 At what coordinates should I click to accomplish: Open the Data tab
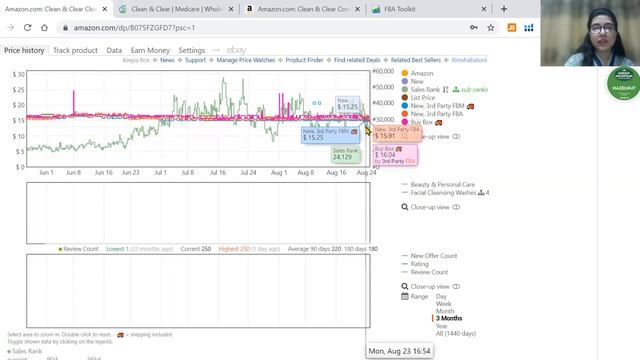[x=114, y=50]
